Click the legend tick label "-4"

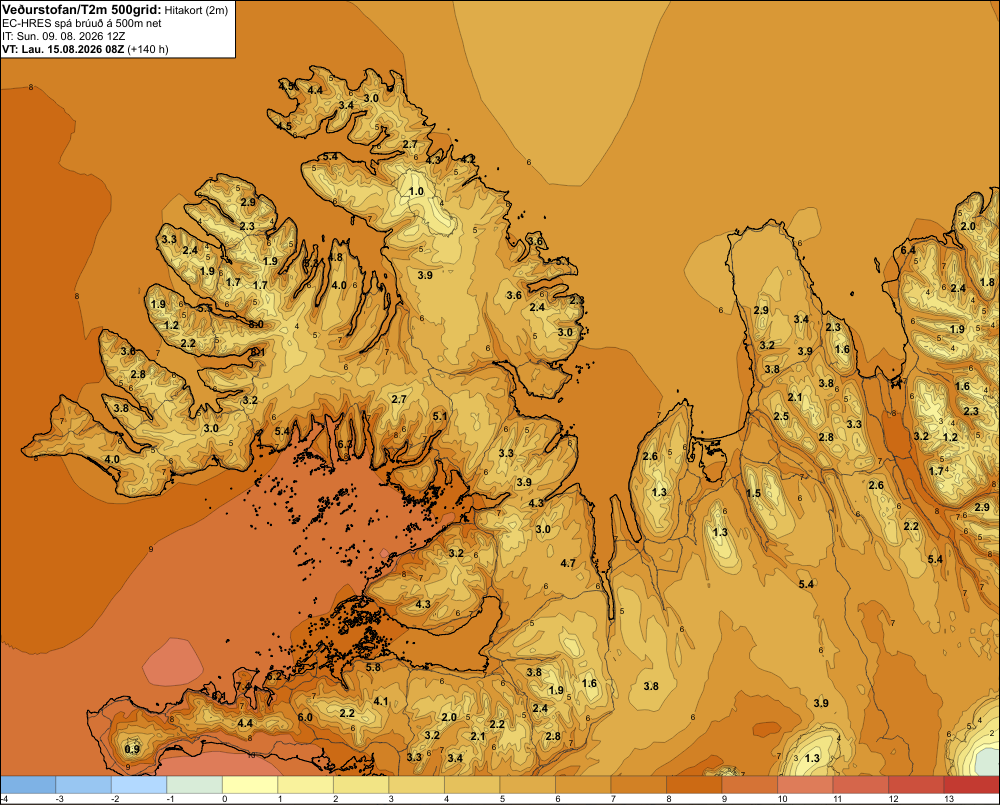4,799
